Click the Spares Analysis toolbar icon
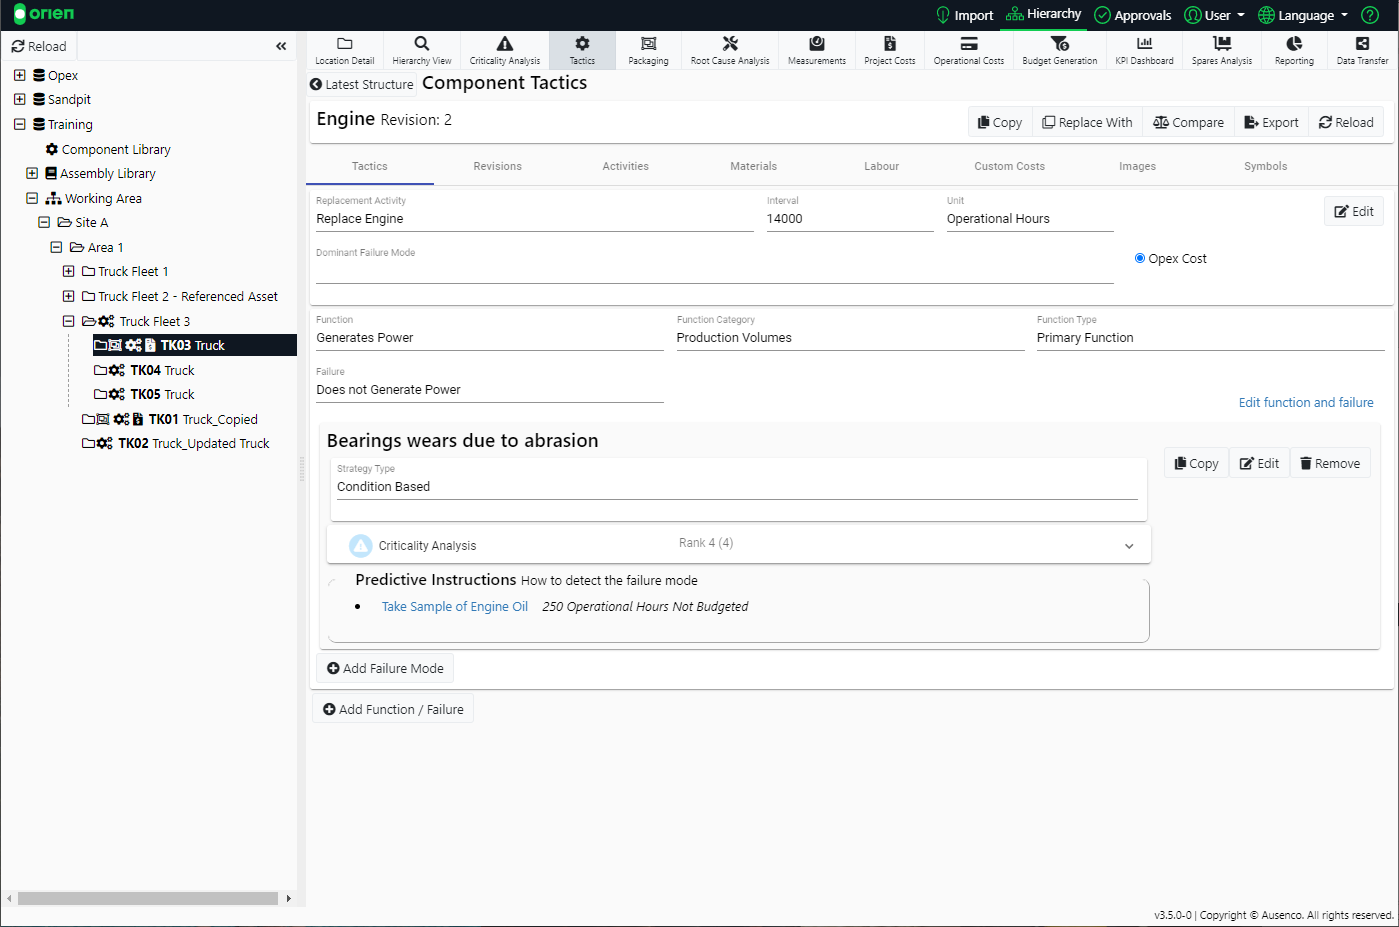The width and height of the screenshot is (1399, 927). pyautogui.click(x=1221, y=49)
